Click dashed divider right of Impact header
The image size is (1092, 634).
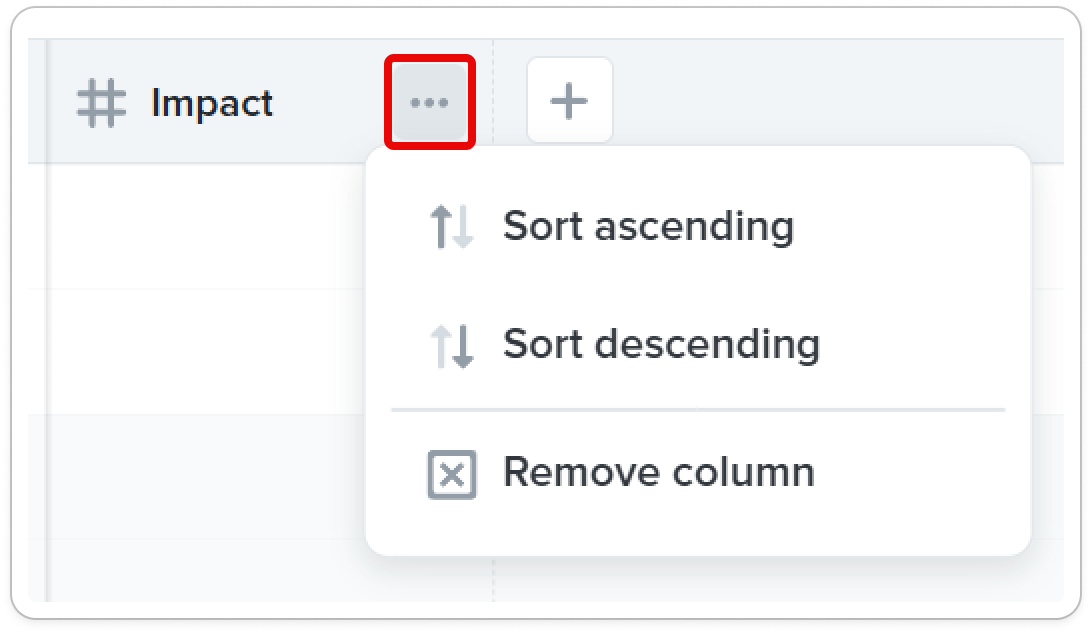493,101
